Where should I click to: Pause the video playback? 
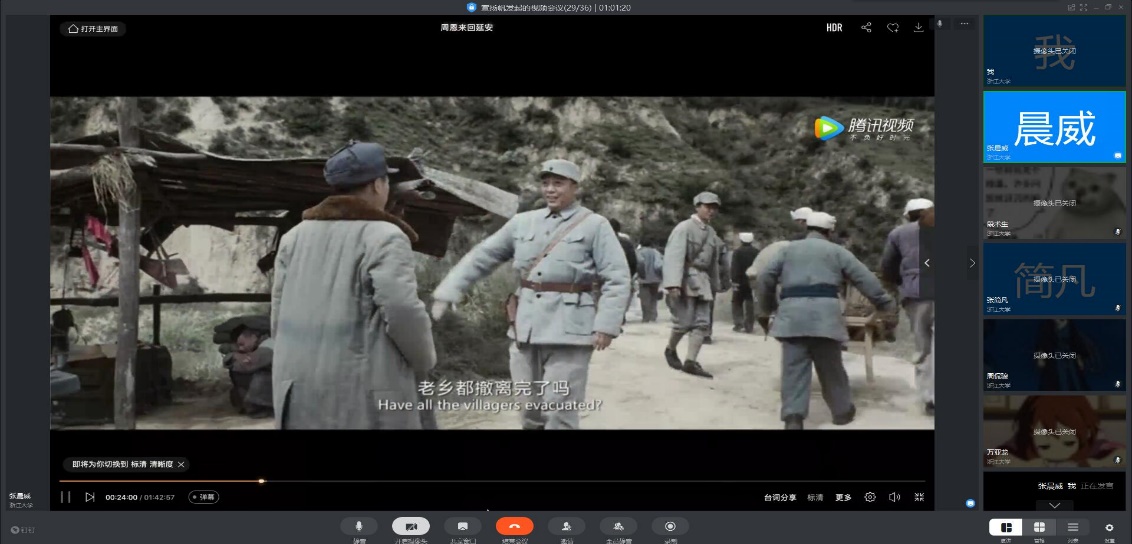[66, 497]
